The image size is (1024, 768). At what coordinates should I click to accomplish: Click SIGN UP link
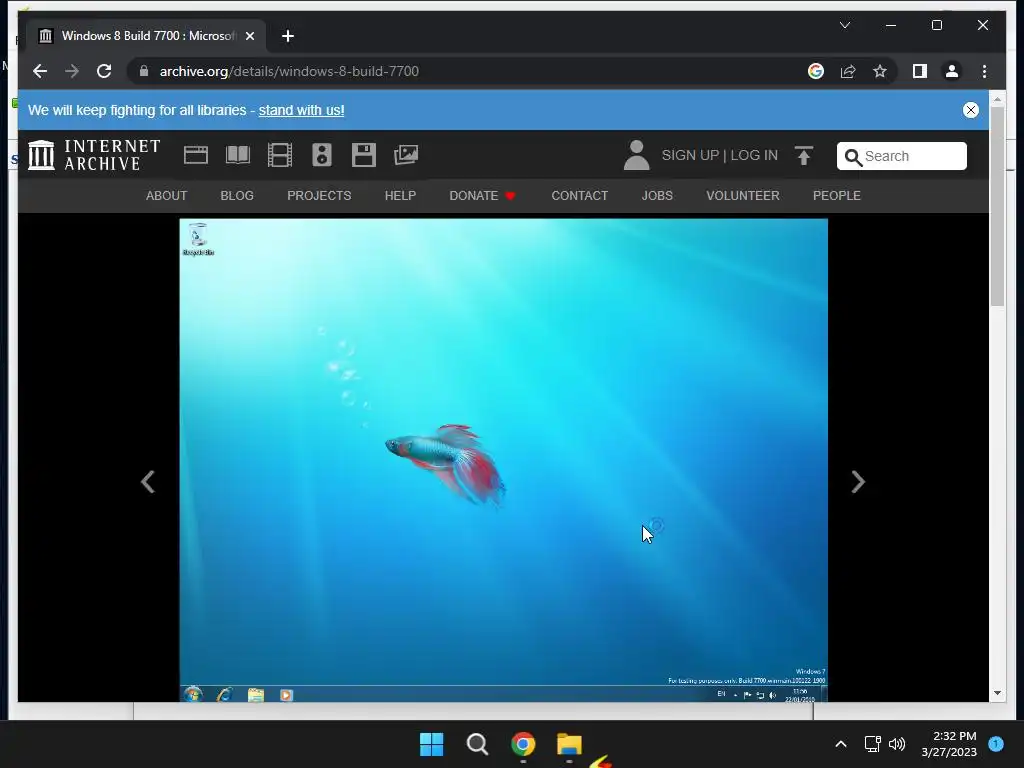[x=690, y=155]
